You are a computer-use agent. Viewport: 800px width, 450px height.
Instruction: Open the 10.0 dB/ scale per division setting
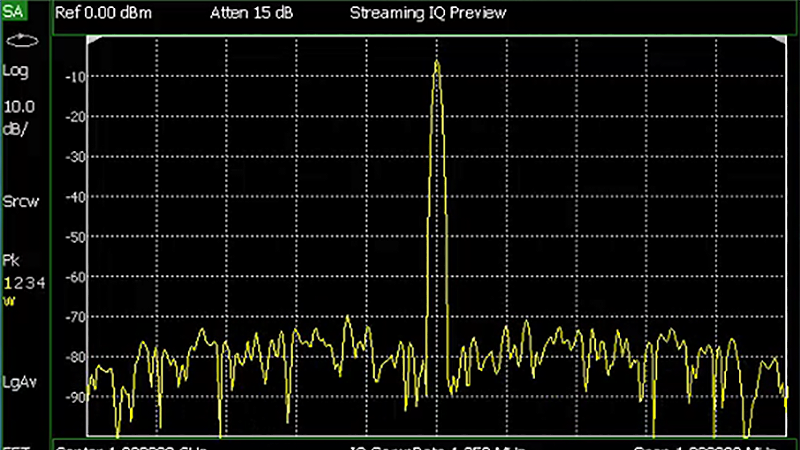click(x=19, y=117)
